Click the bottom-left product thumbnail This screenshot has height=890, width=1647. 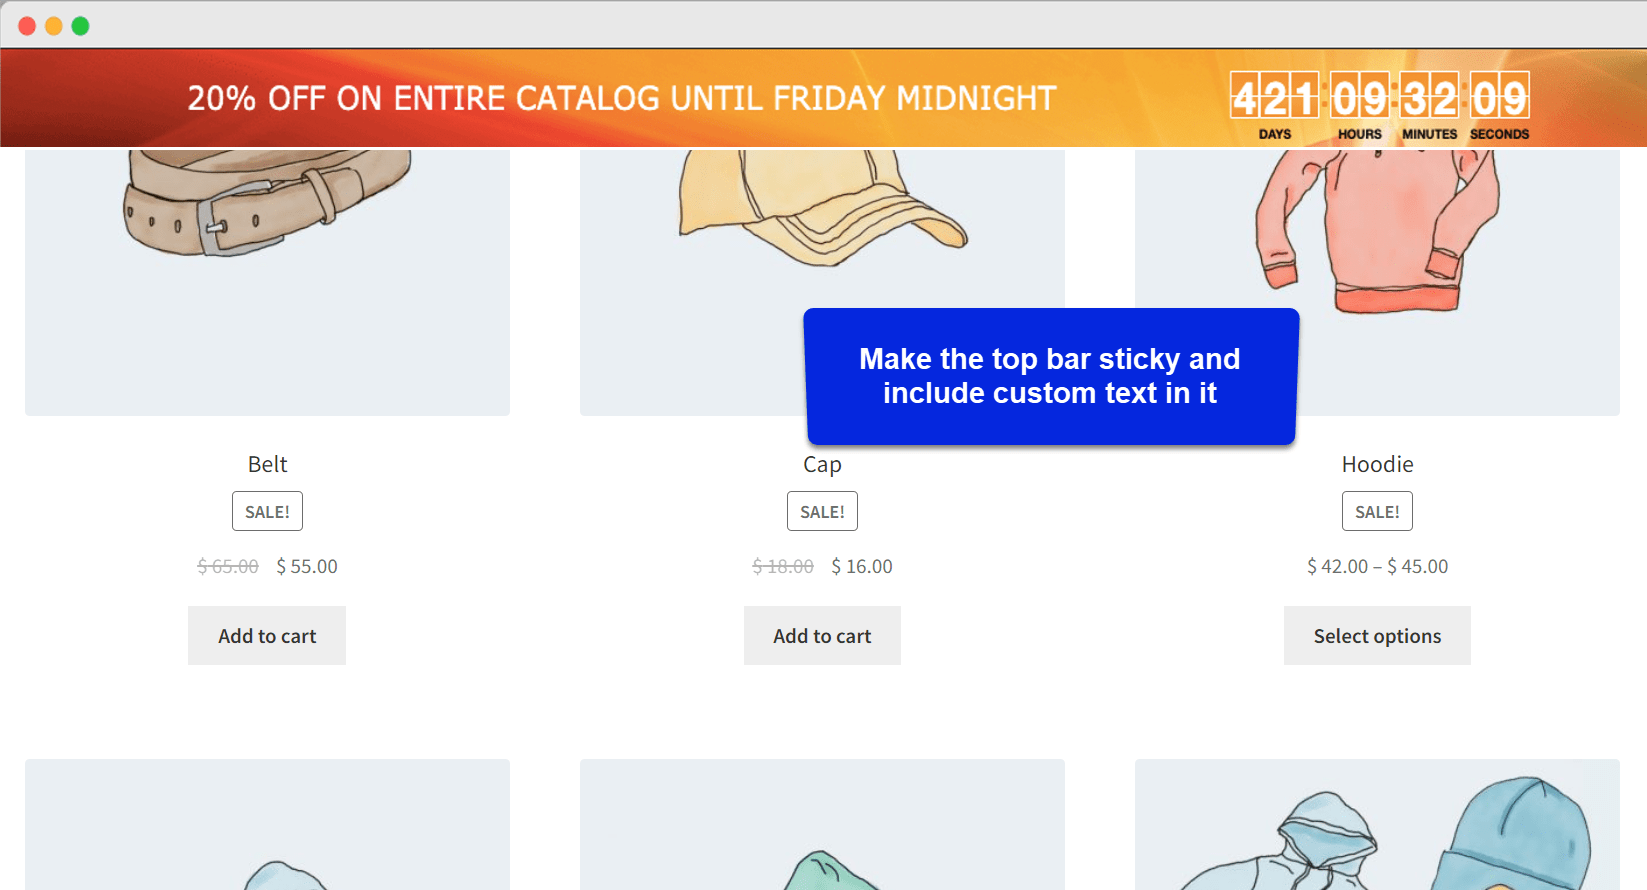pyautogui.click(x=267, y=825)
